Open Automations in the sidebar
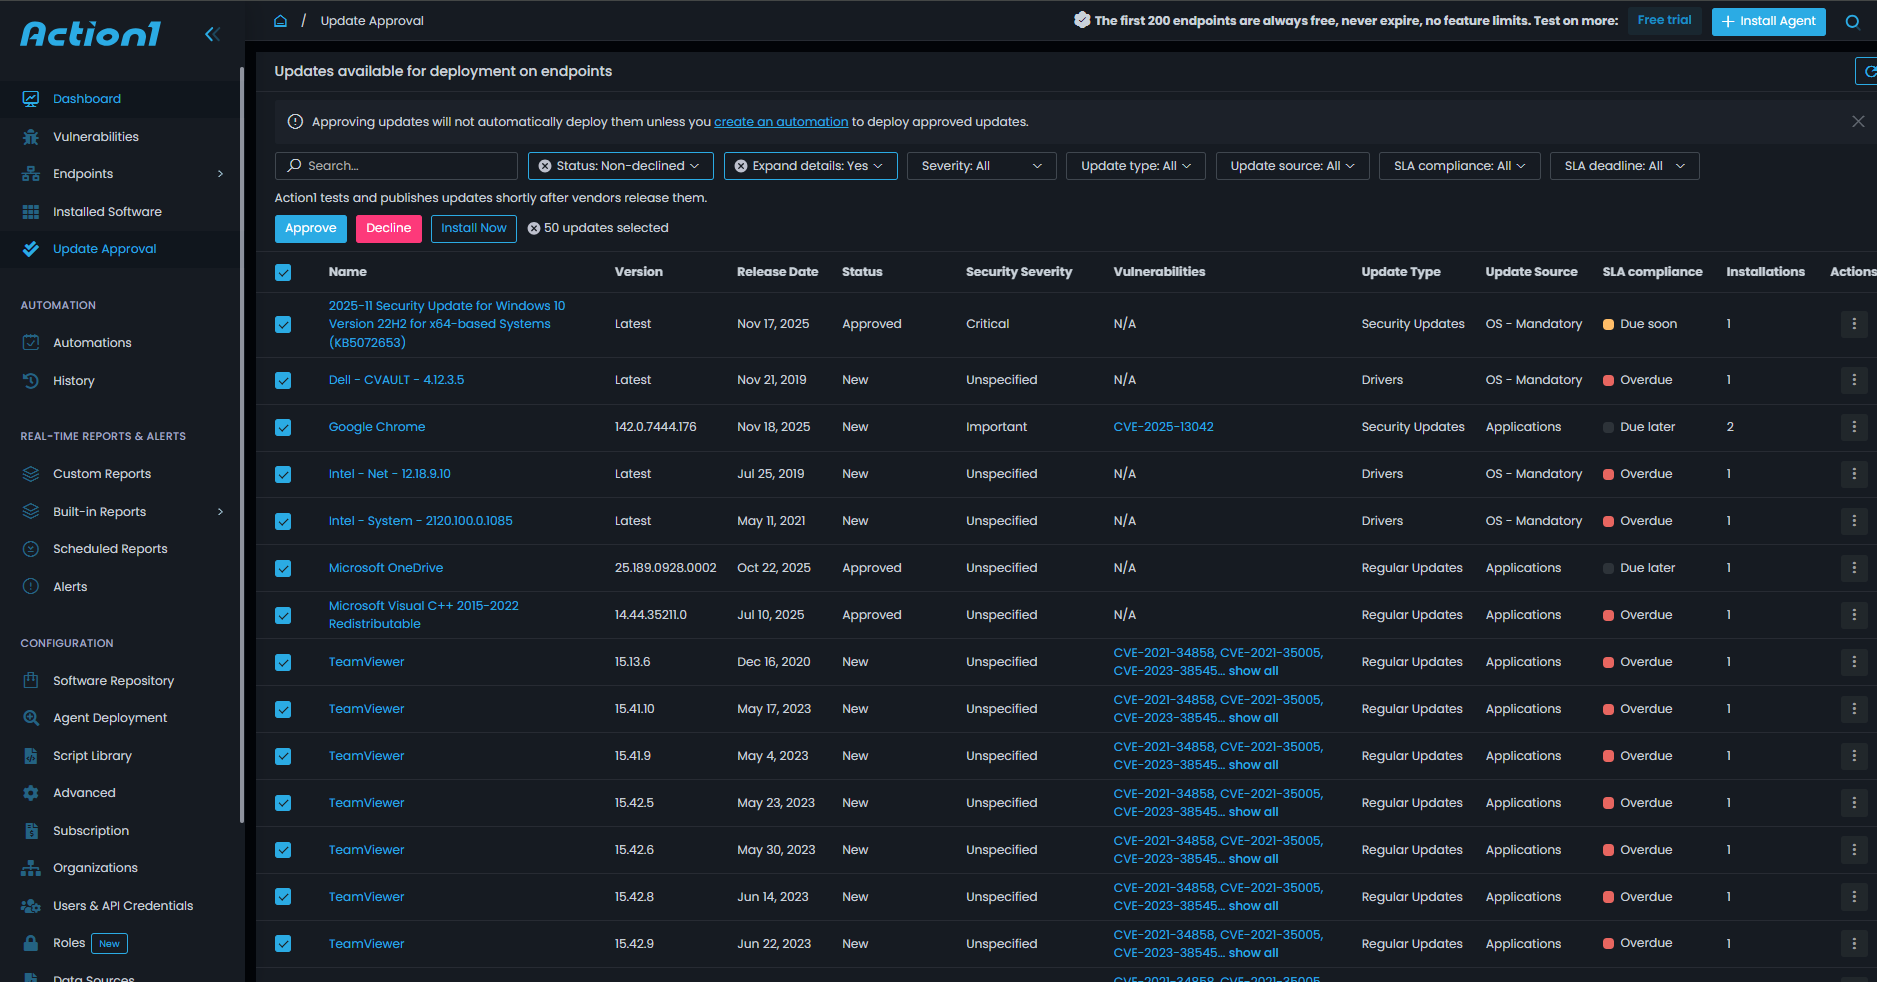Image resolution: width=1877 pixels, height=982 pixels. click(92, 343)
